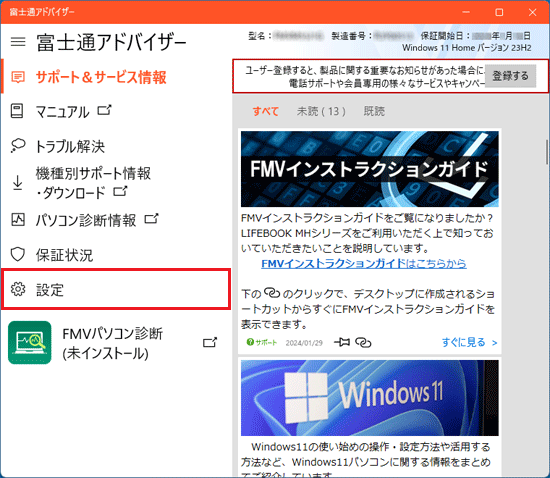Click the マニュアル book icon
Image resolution: width=550 pixels, height=478 pixels.
pos(17,111)
